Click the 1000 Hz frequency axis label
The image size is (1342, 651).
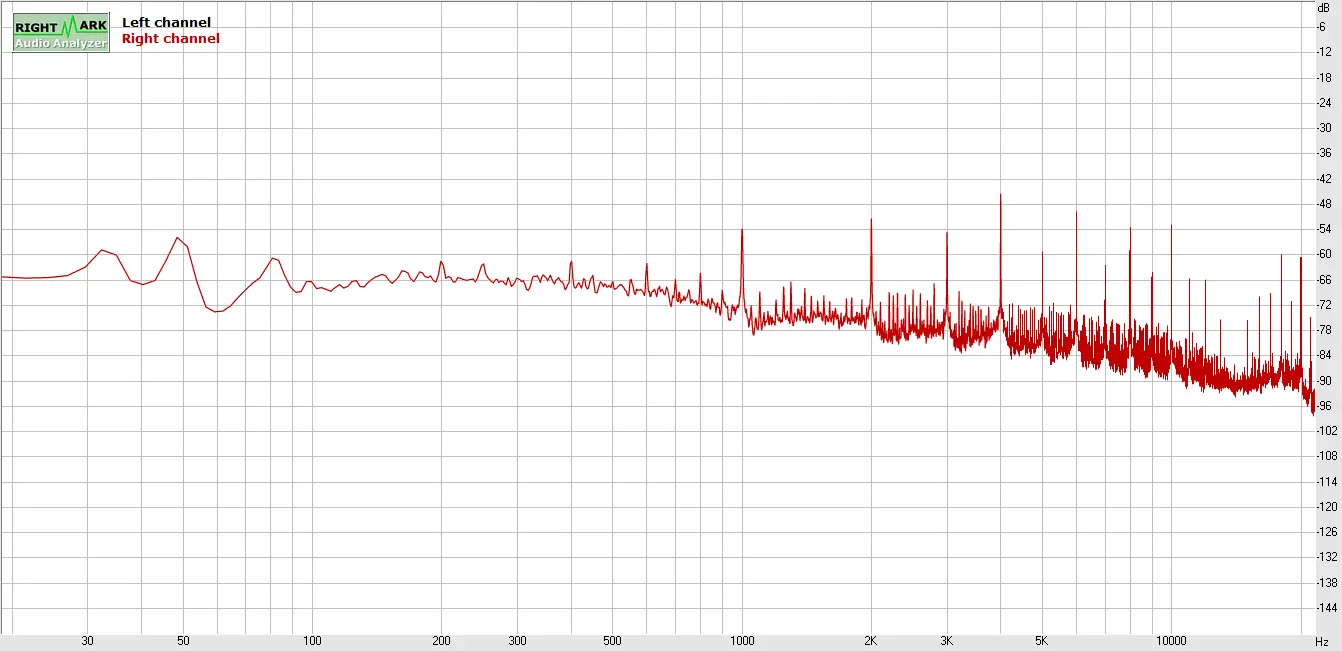pyautogui.click(x=741, y=641)
